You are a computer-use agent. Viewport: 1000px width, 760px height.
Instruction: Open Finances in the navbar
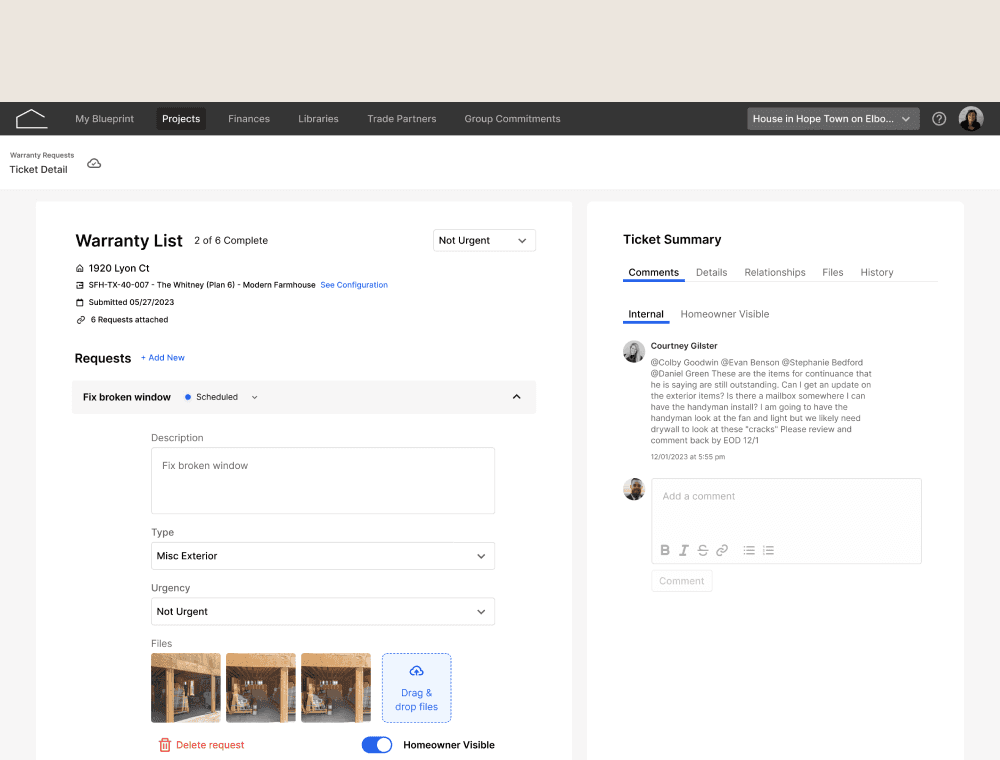pos(249,119)
